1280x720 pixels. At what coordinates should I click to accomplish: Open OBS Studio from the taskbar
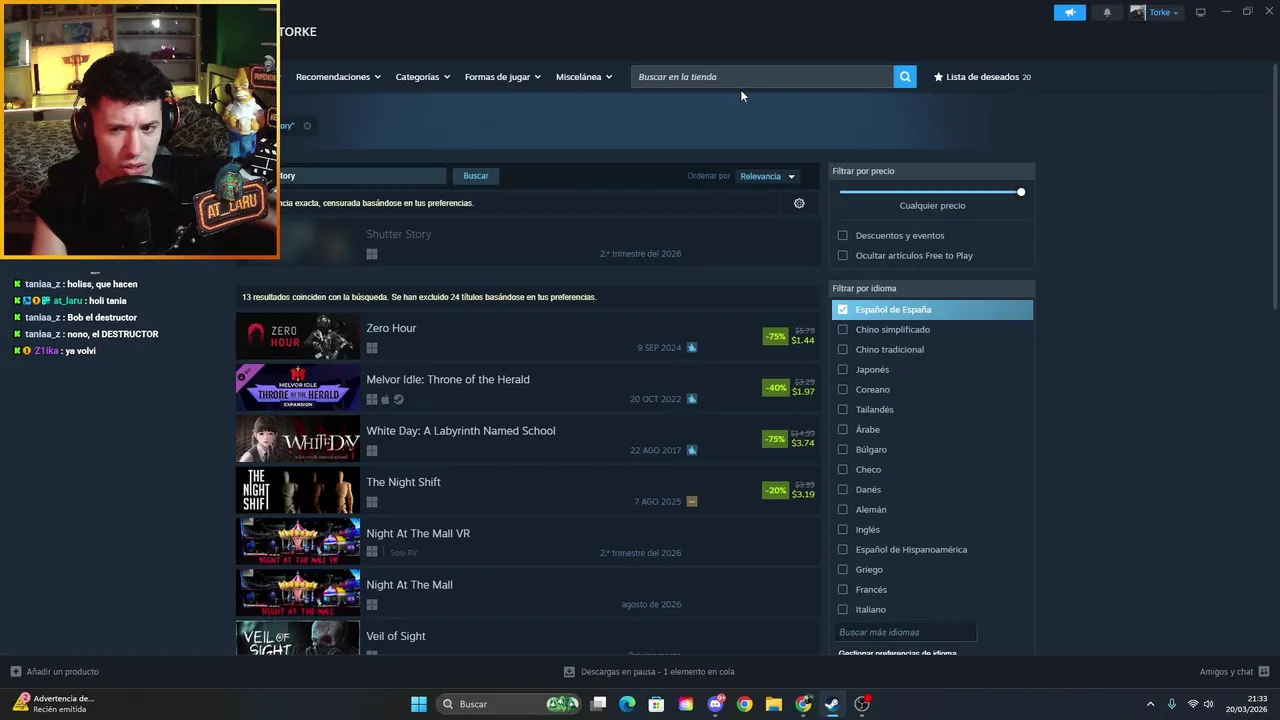[862, 704]
